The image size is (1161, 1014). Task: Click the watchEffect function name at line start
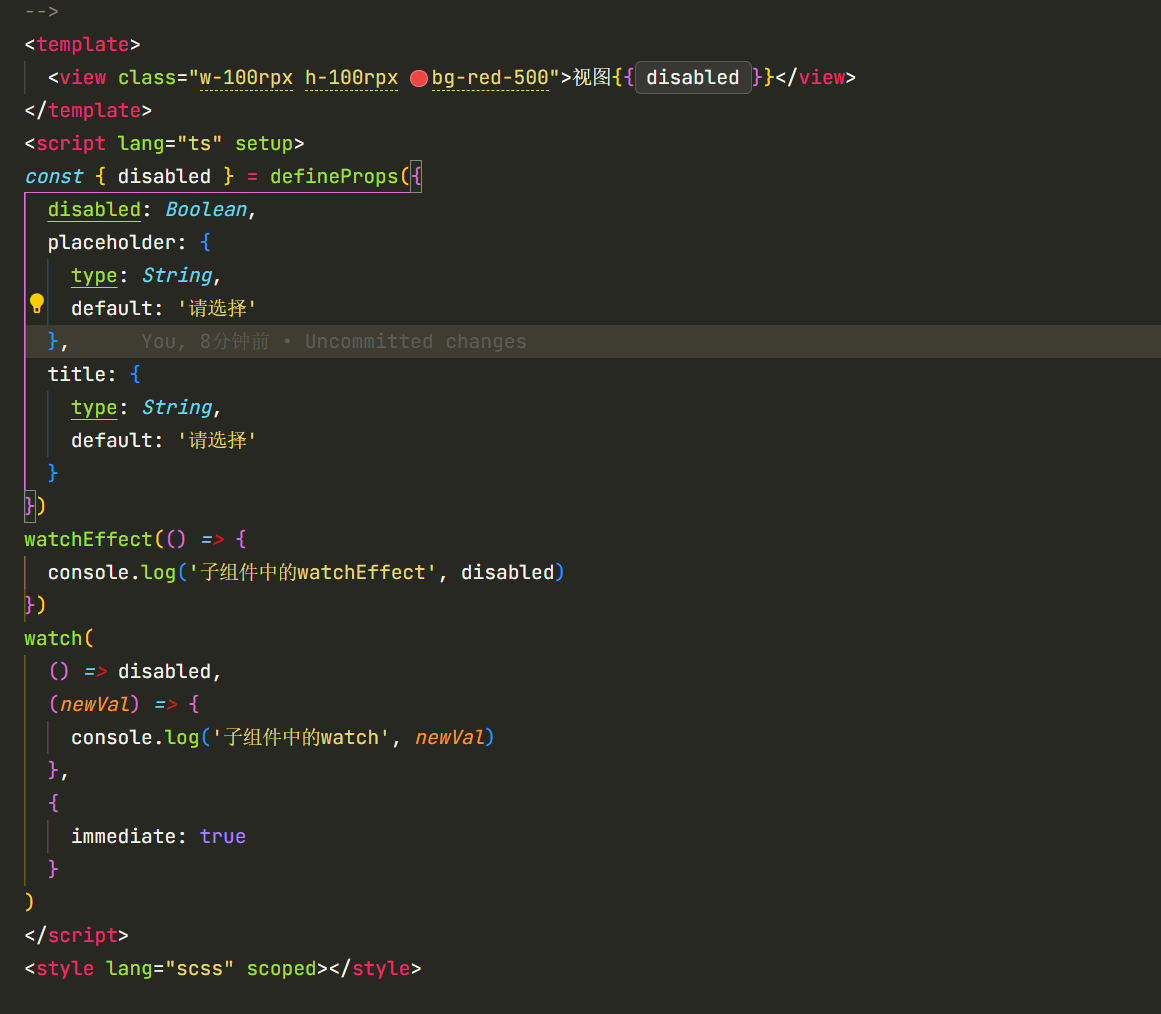point(88,540)
